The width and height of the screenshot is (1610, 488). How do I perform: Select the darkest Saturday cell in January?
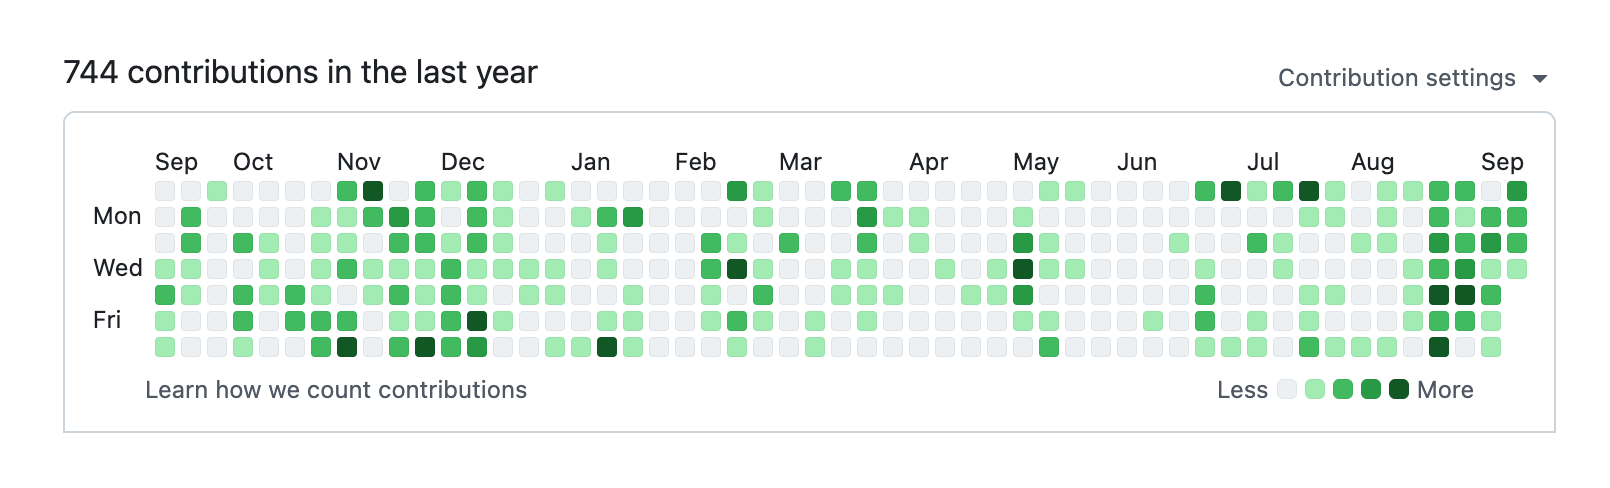click(x=607, y=347)
